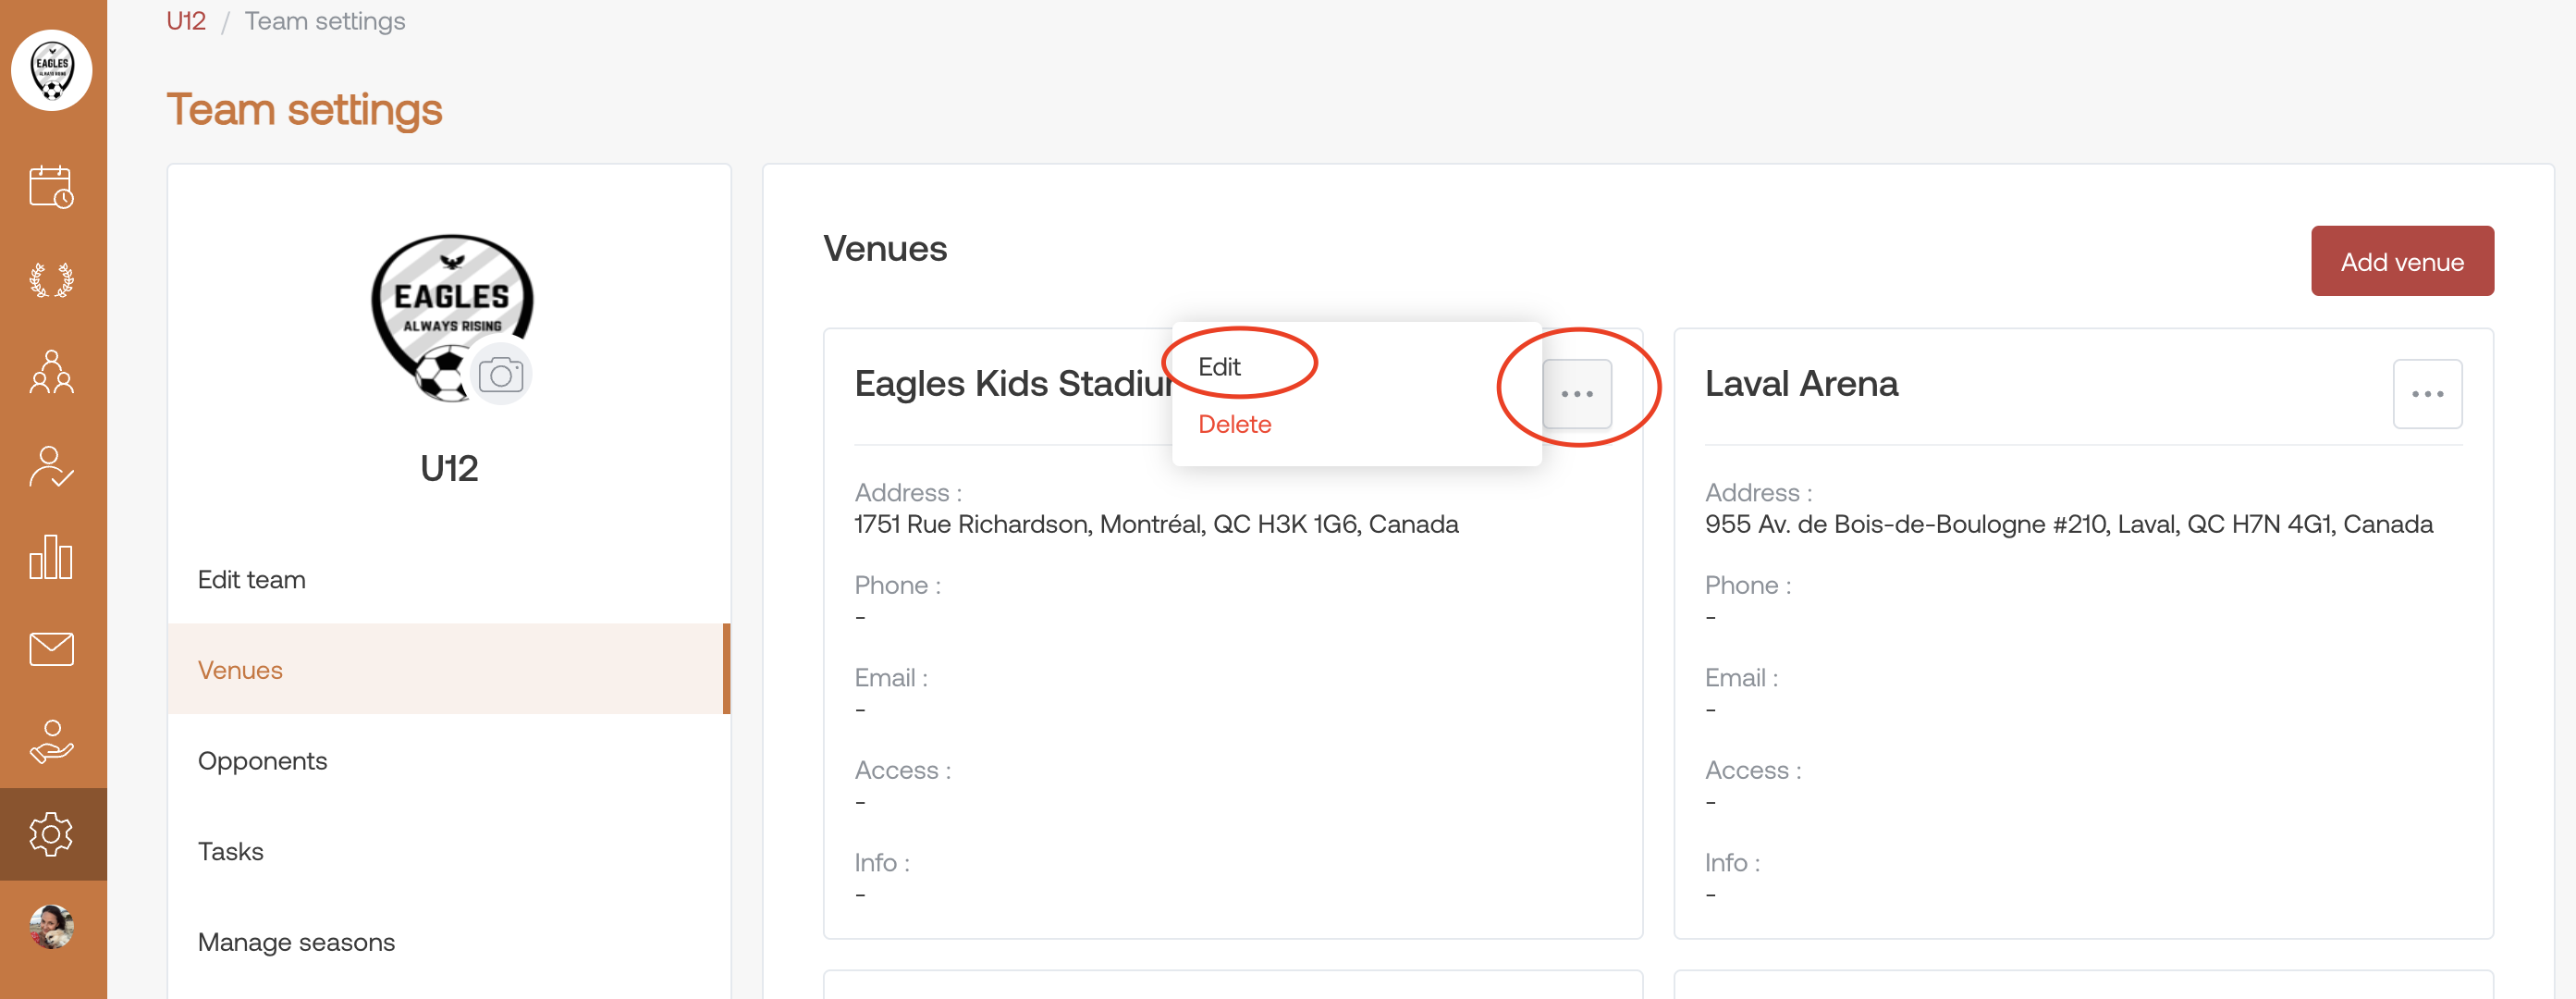Click the Eagles Kids Stadium venue title
The width and height of the screenshot is (2576, 999).
tap(1013, 383)
